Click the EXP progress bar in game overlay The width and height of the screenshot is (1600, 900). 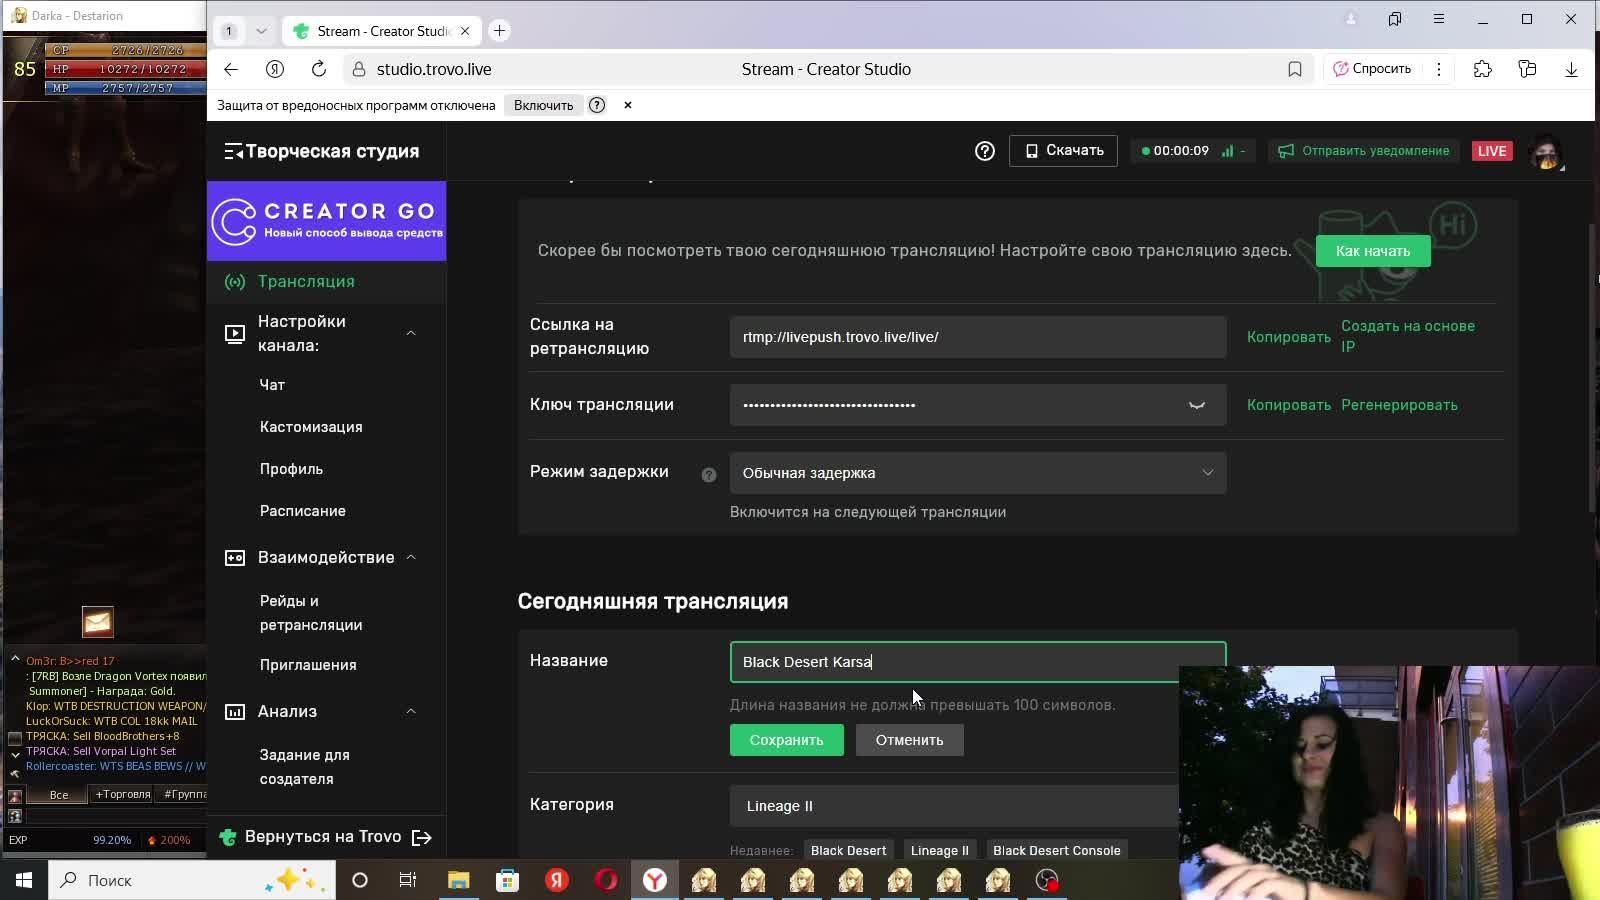click(x=100, y=840)
